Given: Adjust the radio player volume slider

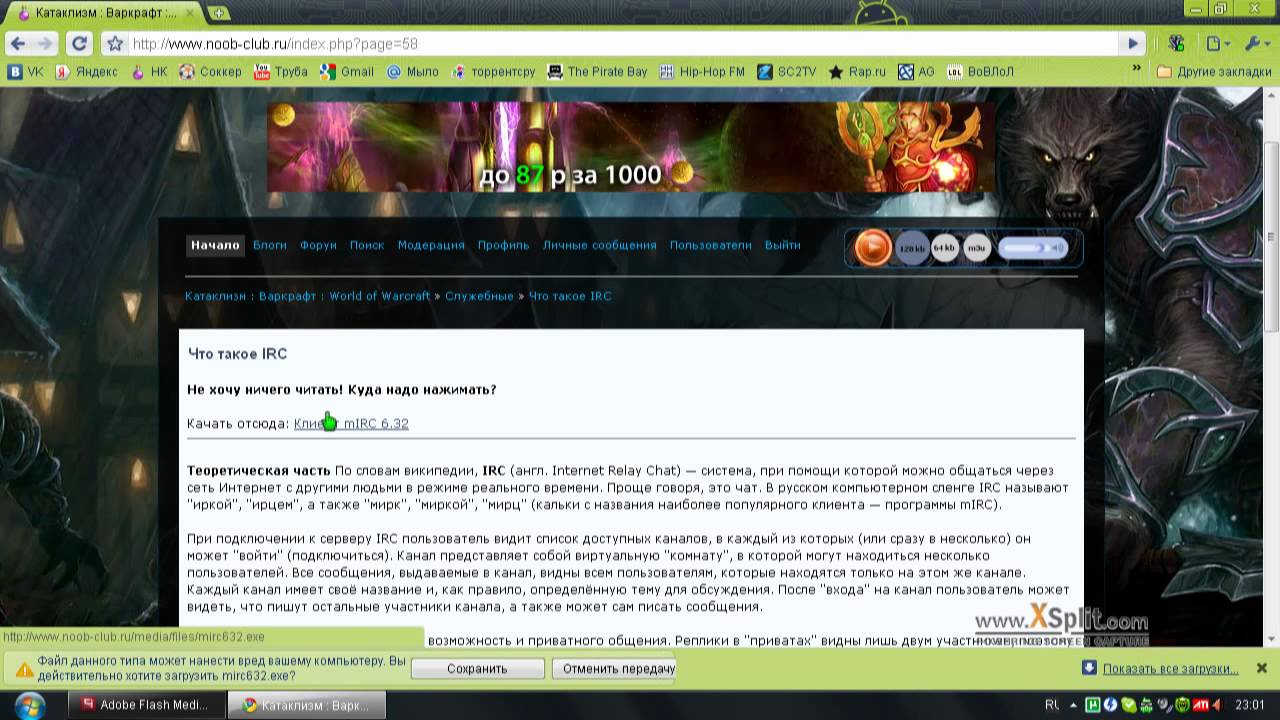Looking at the screenshot, I should pyautogui.click(x=1032, y=247).
